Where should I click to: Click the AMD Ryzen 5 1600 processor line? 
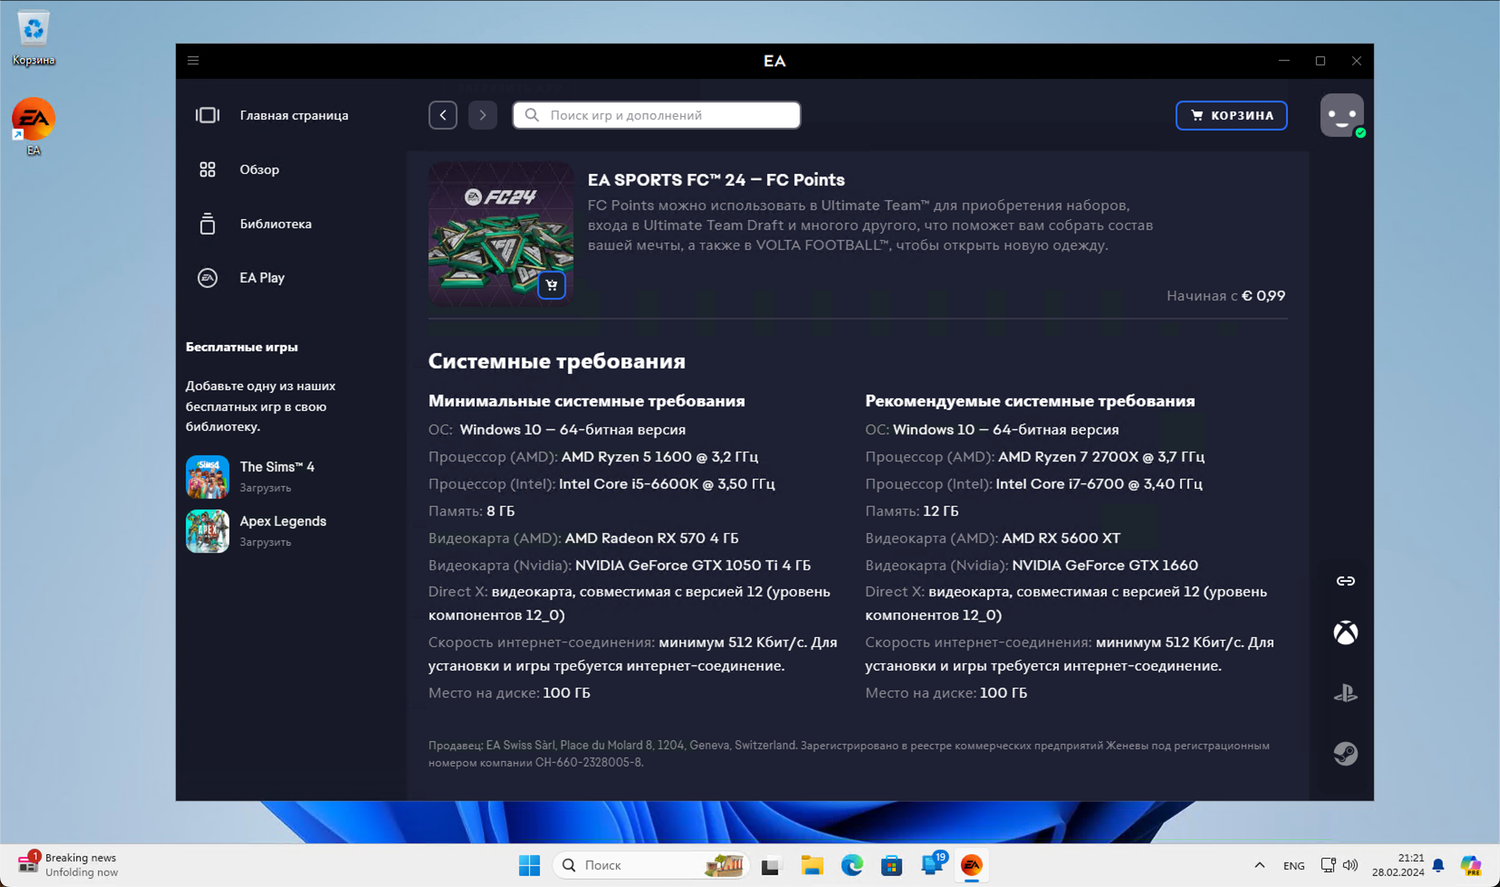pos(593,457)
